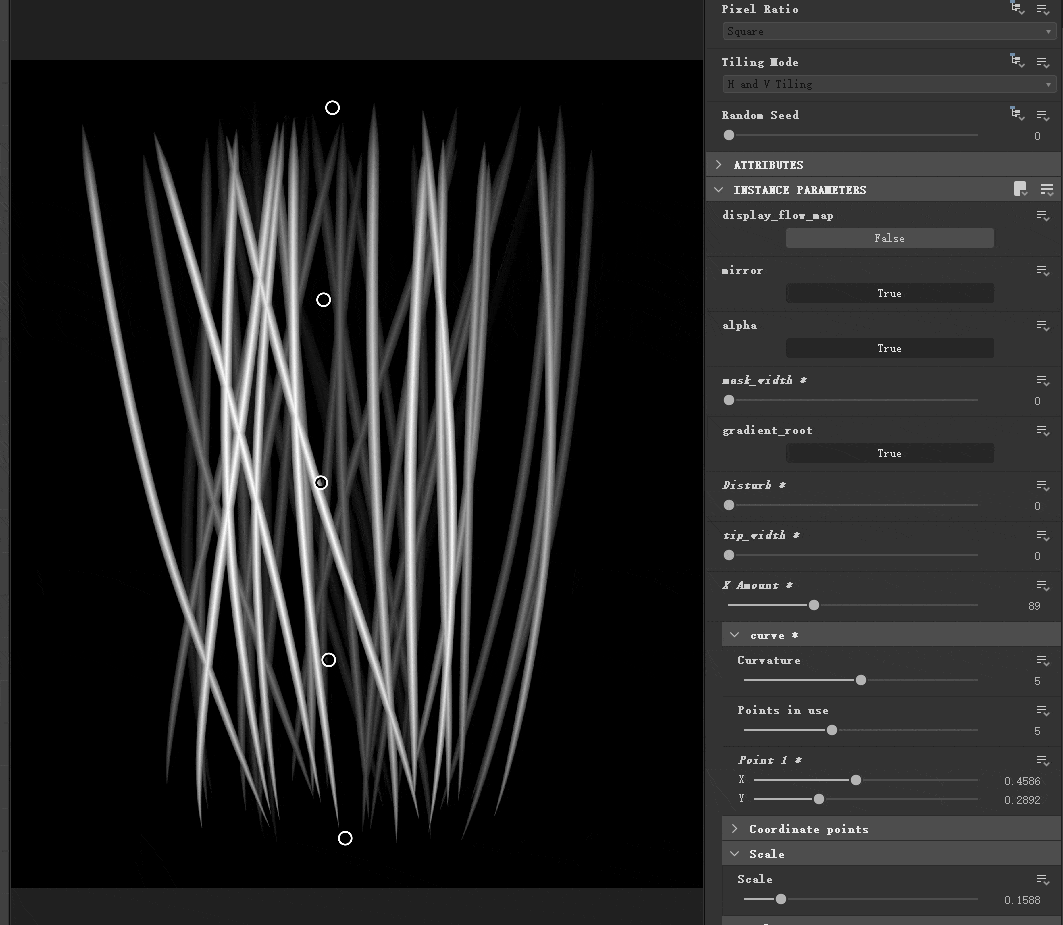Toggle alpha True button
Image resolution: width=1063 pixels, height=925 pixels.
point(889,348)
